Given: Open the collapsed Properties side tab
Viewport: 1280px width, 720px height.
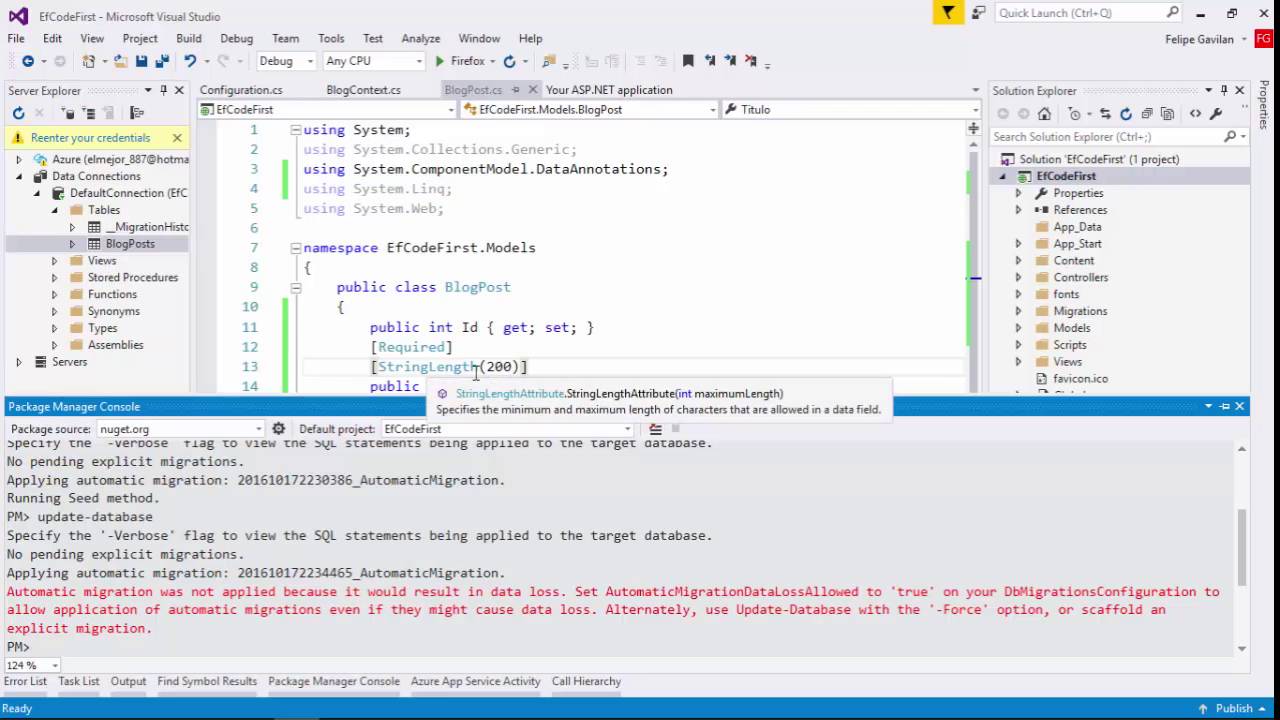Looking at the screenshot, I should point(1265,105).
